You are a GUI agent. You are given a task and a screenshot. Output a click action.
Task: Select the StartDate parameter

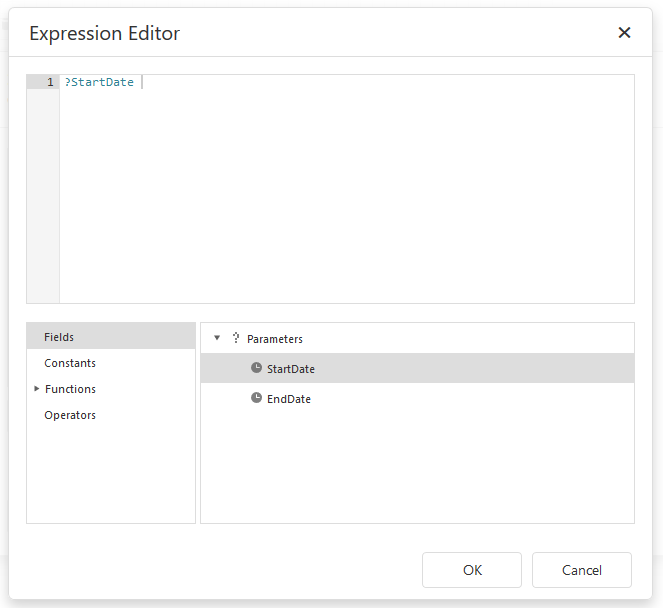coord(417,368)
